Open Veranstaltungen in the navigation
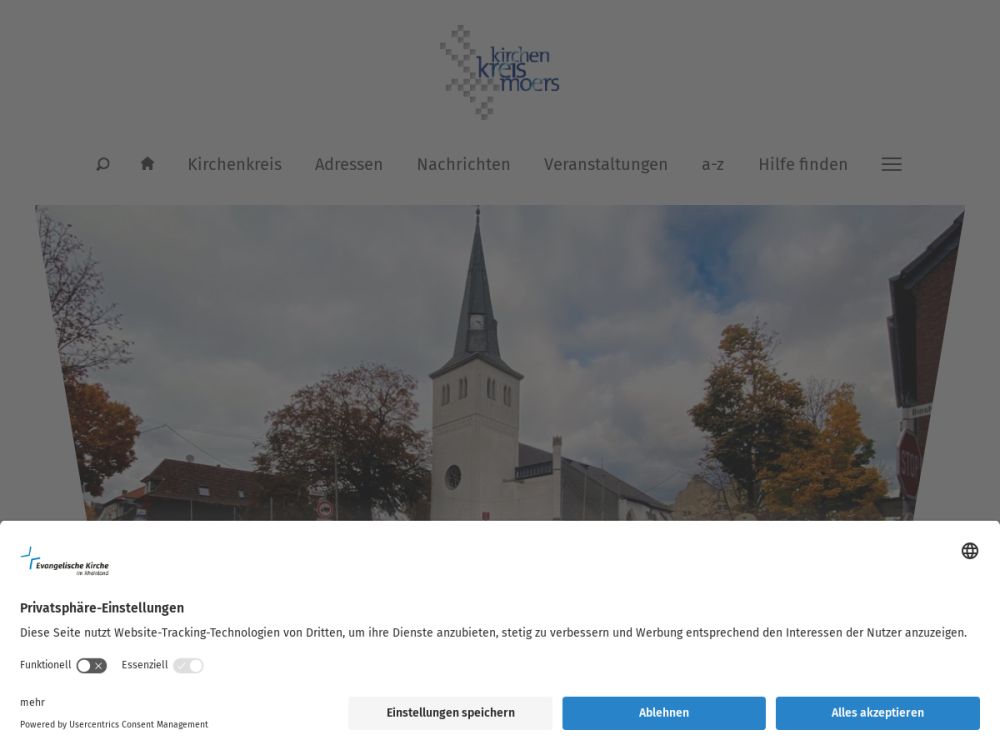 pyautogui.click(x=606, y=165)
